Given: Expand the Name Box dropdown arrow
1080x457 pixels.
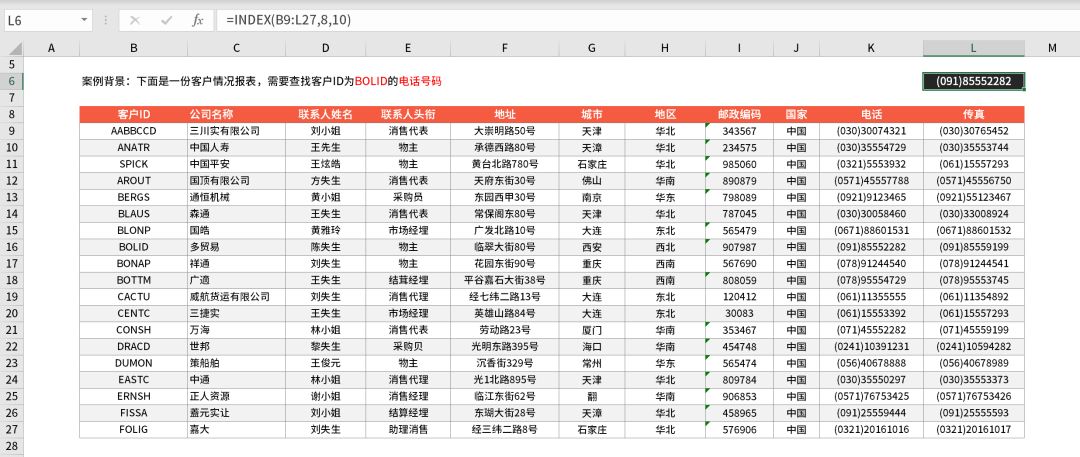Looking at the screenshot, I should [x=83, y=20].
